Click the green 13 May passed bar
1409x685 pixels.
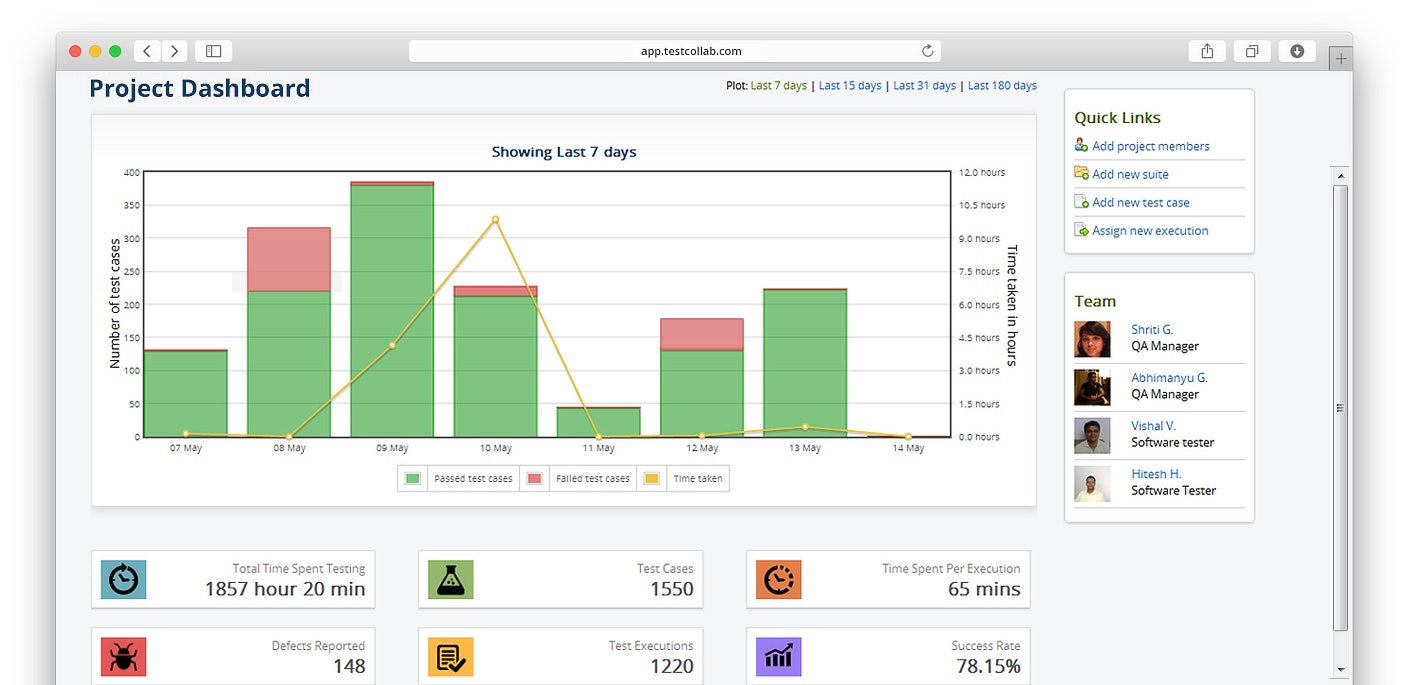[x=805, y=363]
